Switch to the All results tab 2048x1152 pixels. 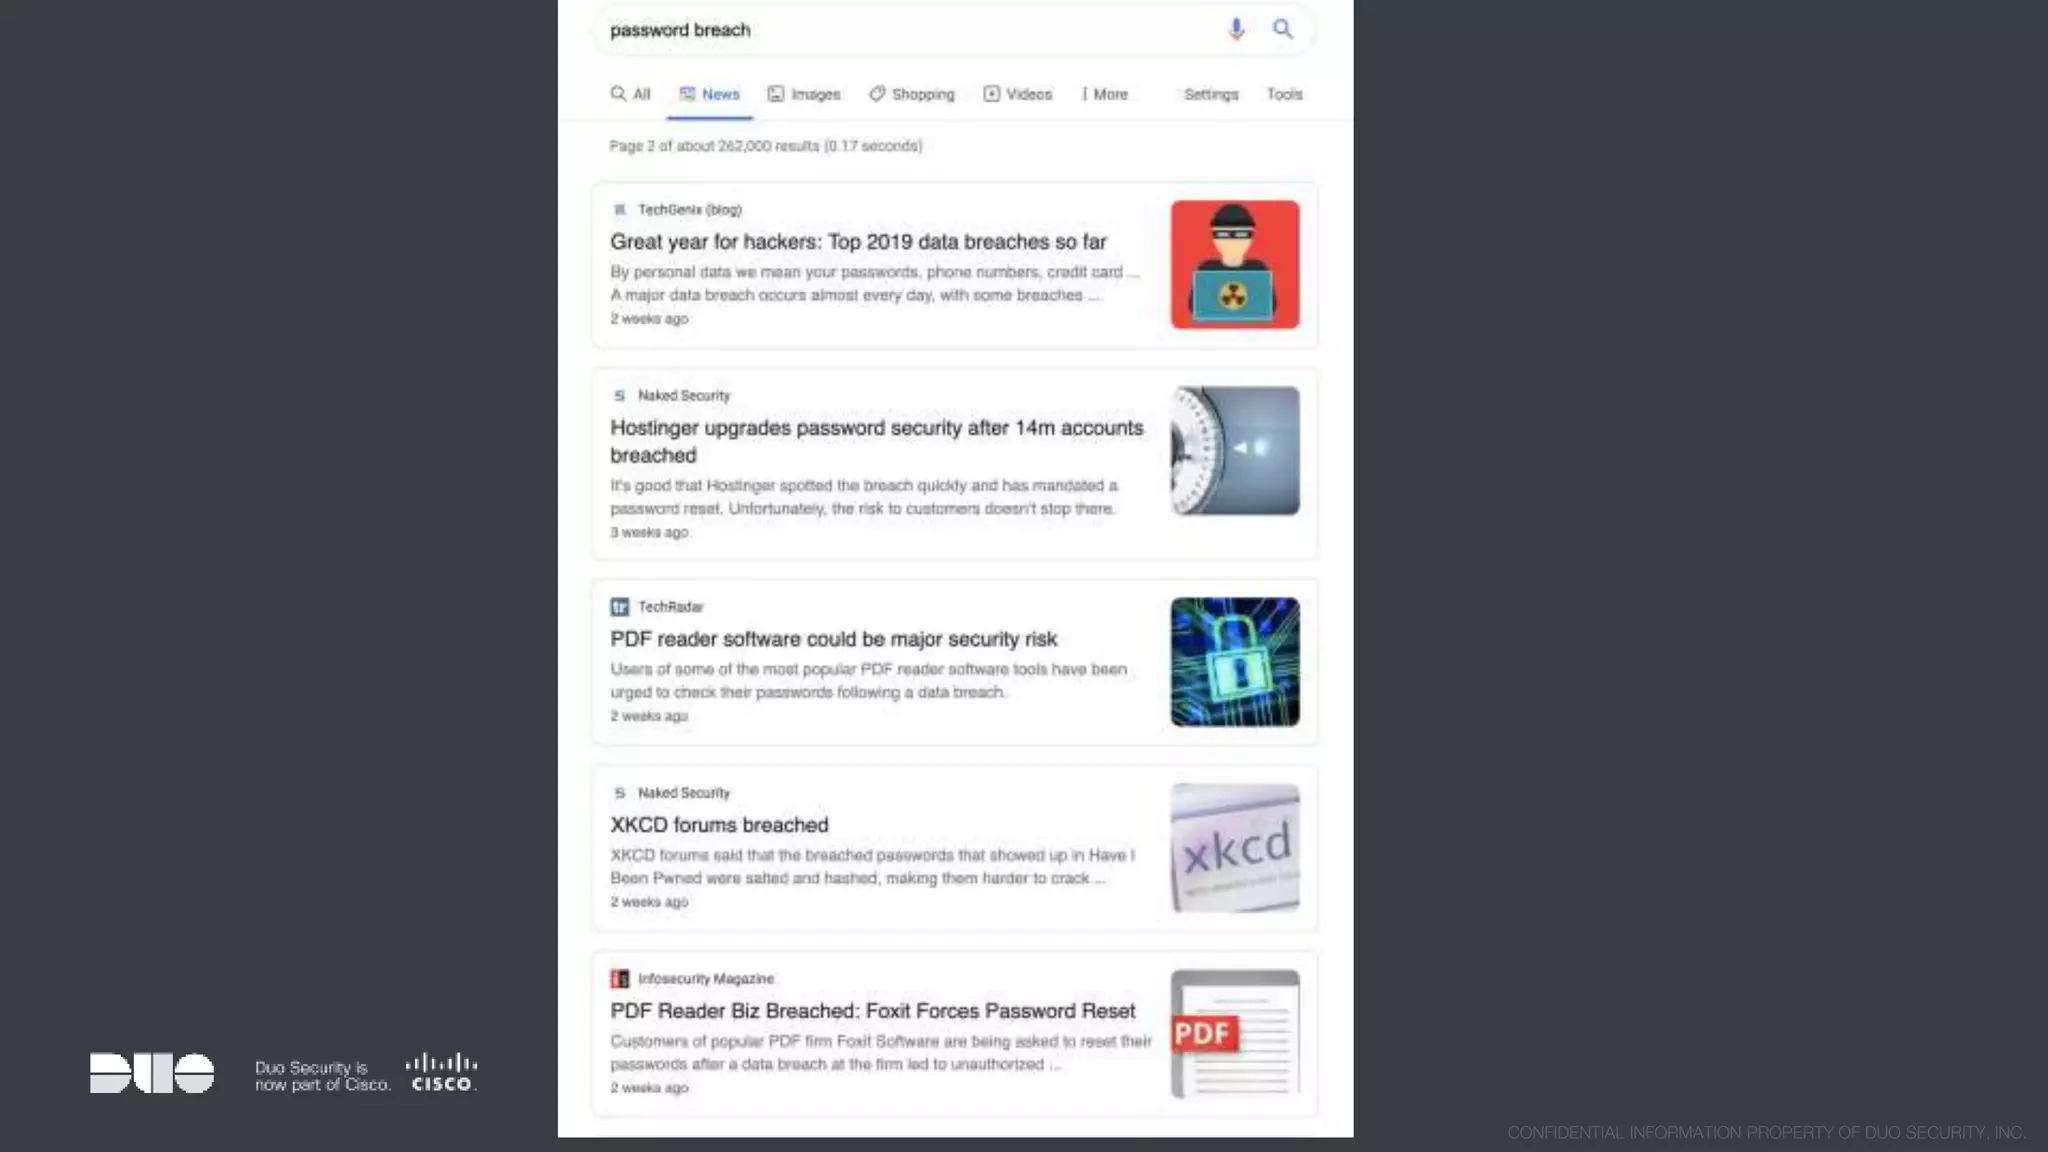tap(631, 94)
